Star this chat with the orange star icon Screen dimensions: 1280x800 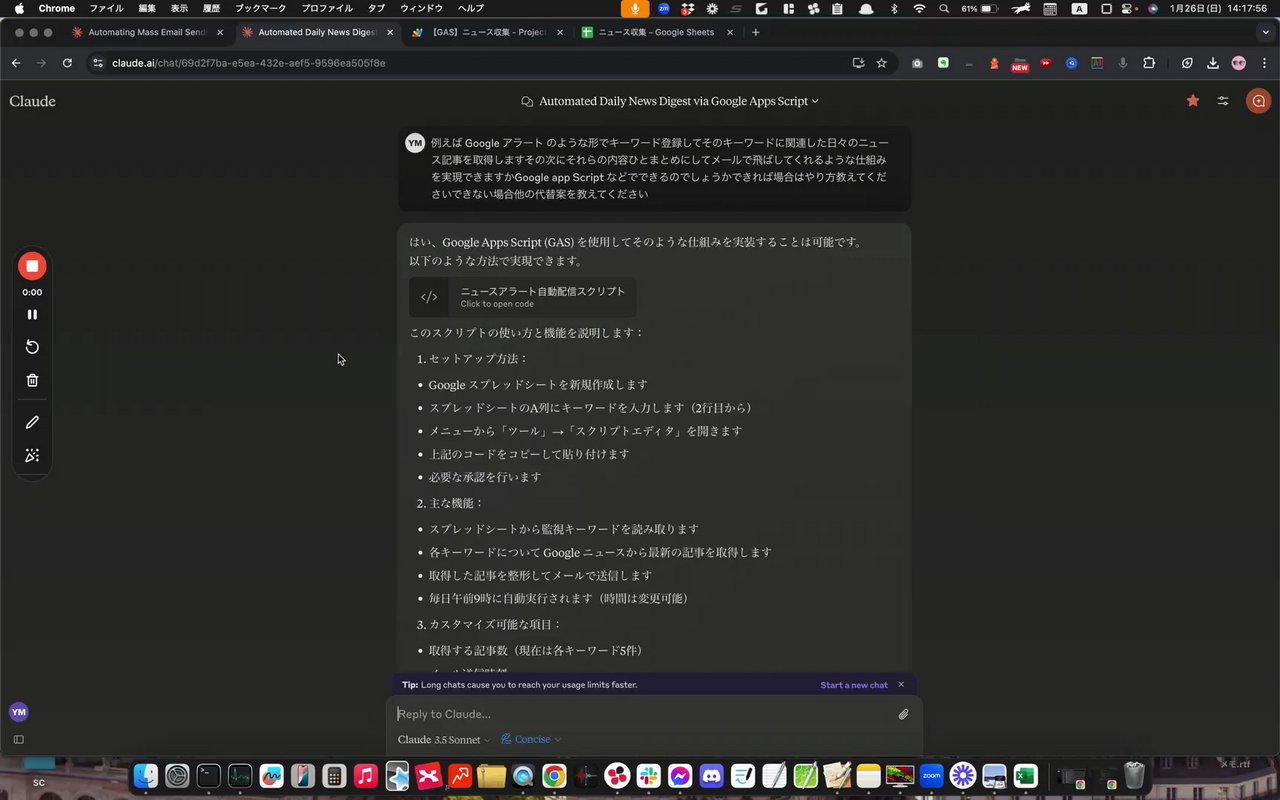(x=1193, y=101)
